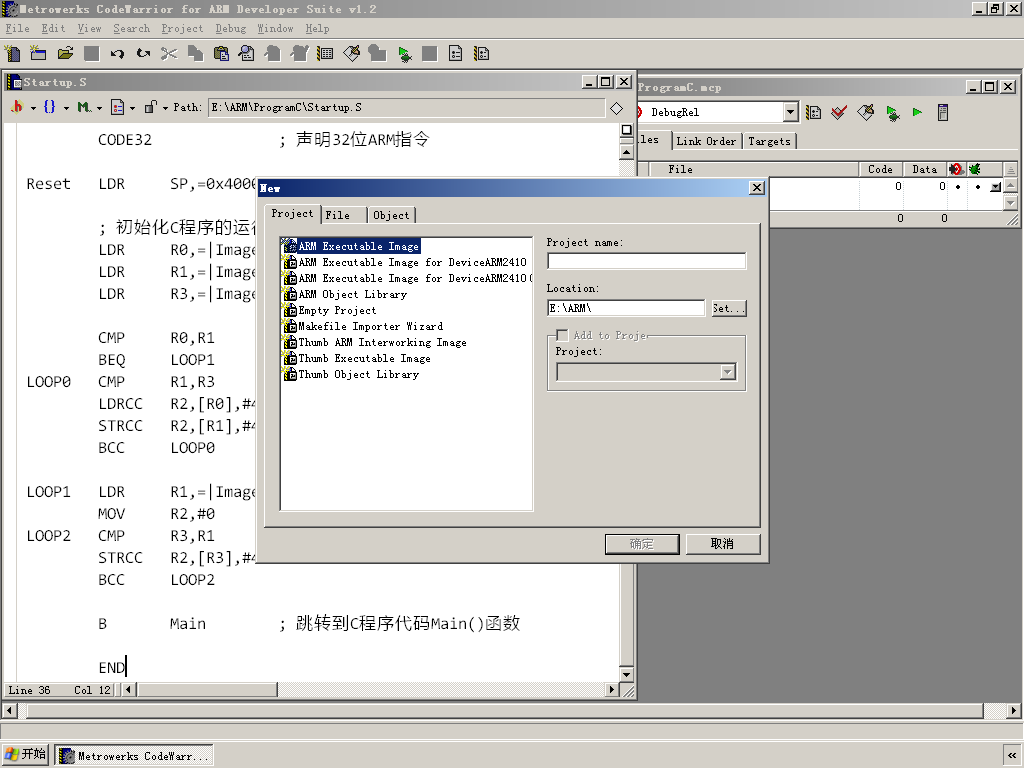Click the scissors Cut icon
1024x768 pixels.
[x=169, y=54]
